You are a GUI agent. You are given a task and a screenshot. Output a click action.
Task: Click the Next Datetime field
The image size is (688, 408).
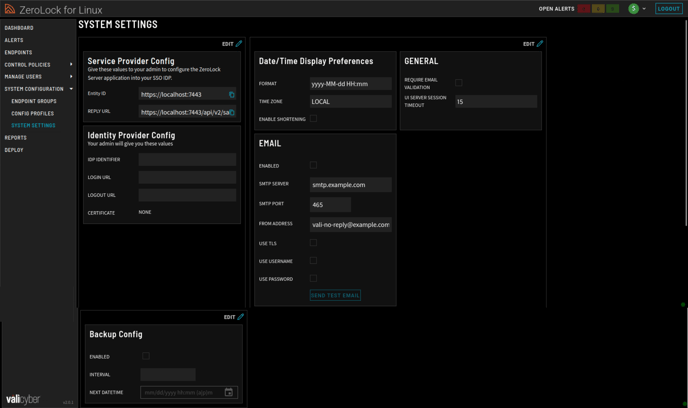coord(189,392)
